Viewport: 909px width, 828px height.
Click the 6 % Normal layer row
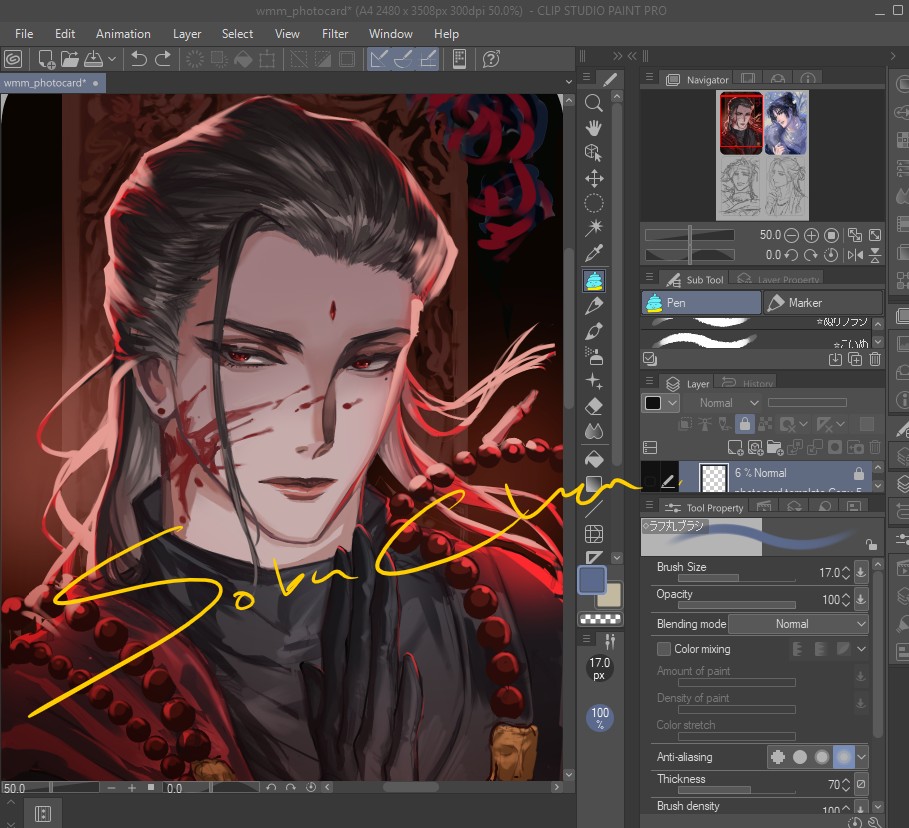pyautogui.click(x=775, y=478)
